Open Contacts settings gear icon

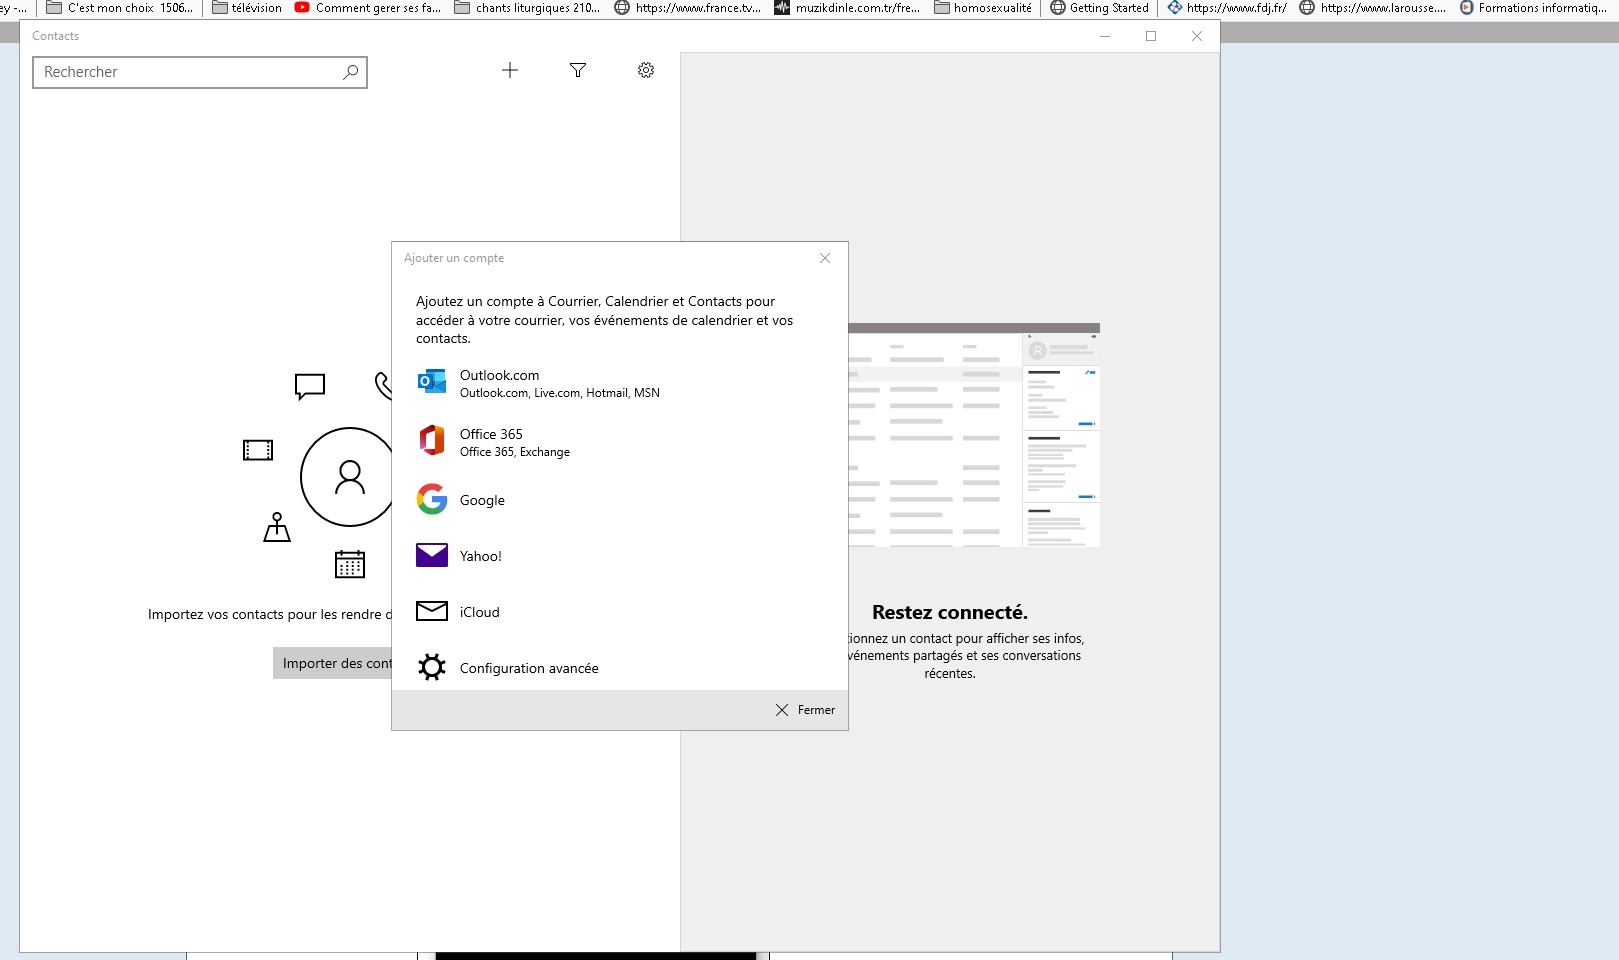[646, 70]
